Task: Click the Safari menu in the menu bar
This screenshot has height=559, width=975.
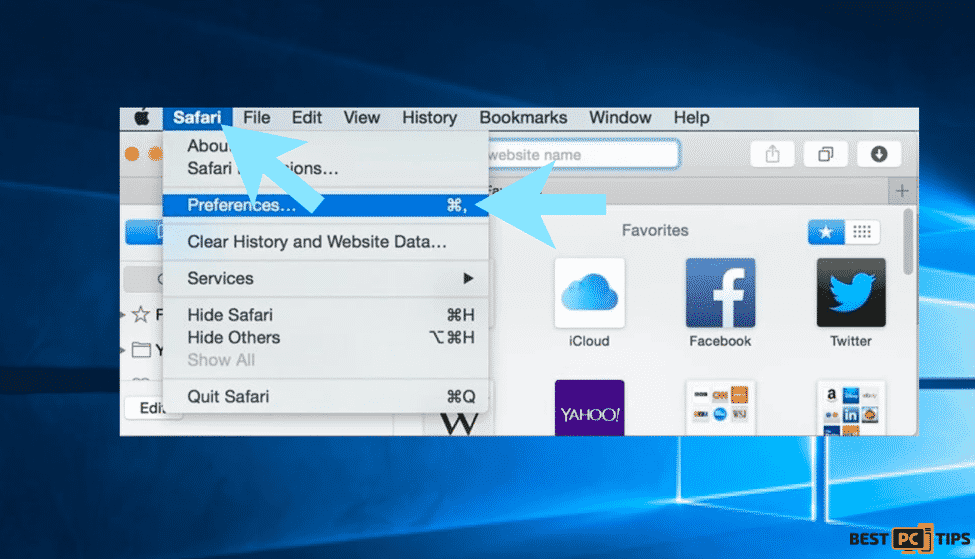Action: point(197,118)
